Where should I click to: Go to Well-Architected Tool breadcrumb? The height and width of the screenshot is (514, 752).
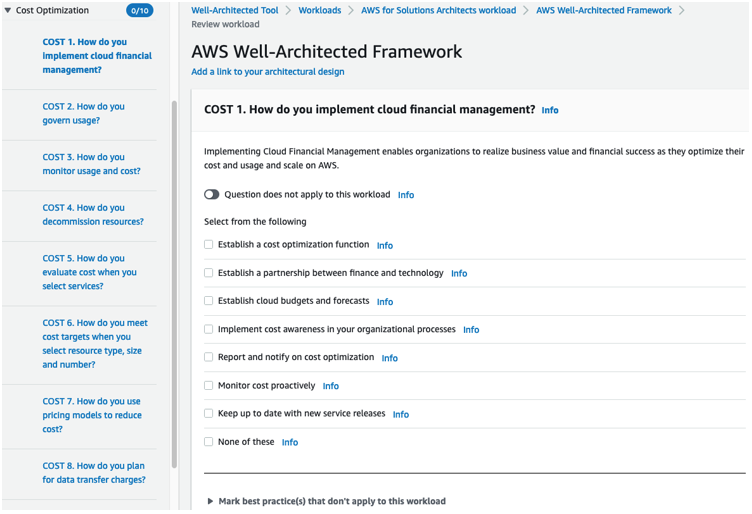click(x=235, y=10)
